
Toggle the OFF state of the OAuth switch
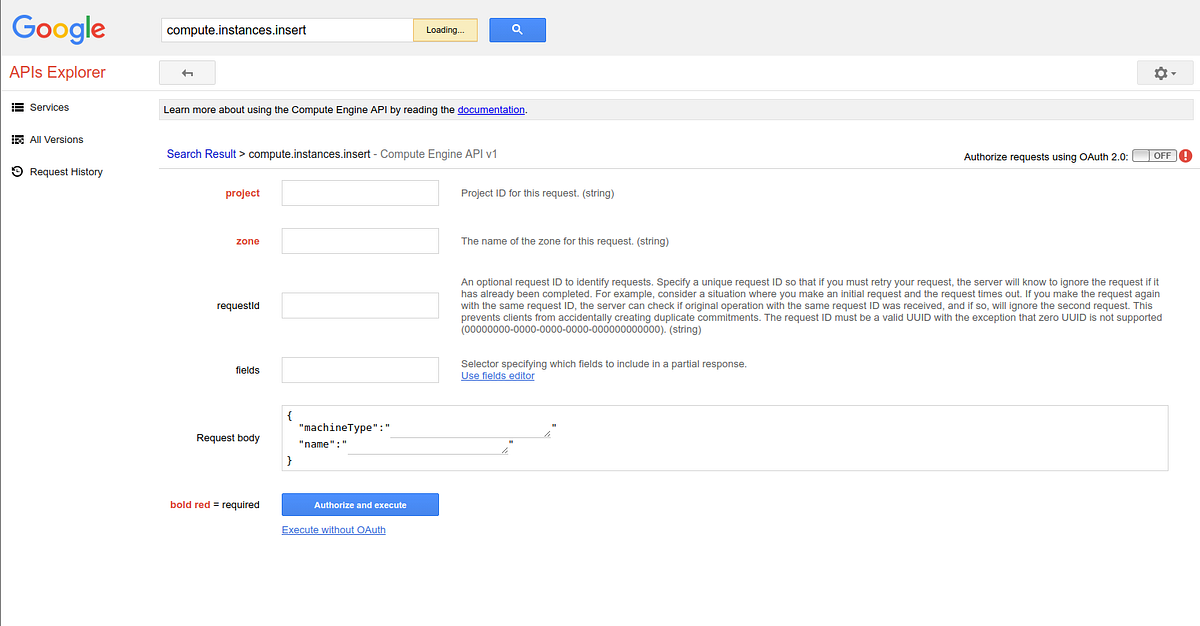click(x=1154, y=156)
